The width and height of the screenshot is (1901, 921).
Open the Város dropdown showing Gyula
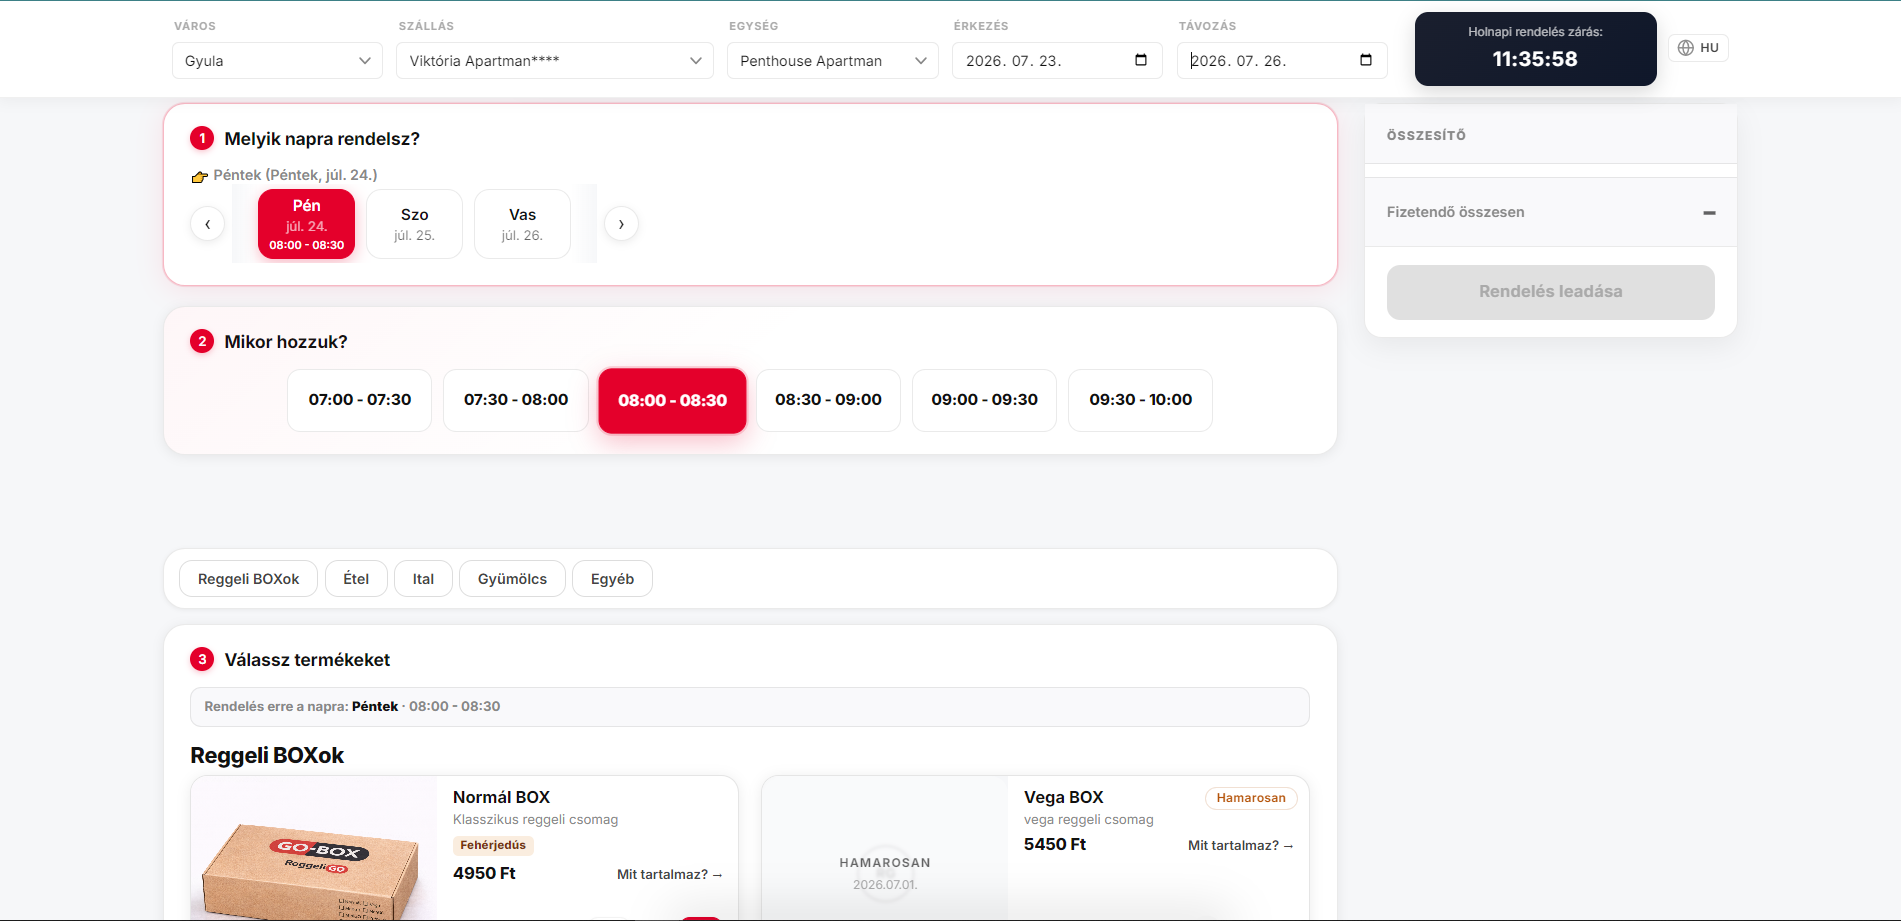(x=277, y=61)
